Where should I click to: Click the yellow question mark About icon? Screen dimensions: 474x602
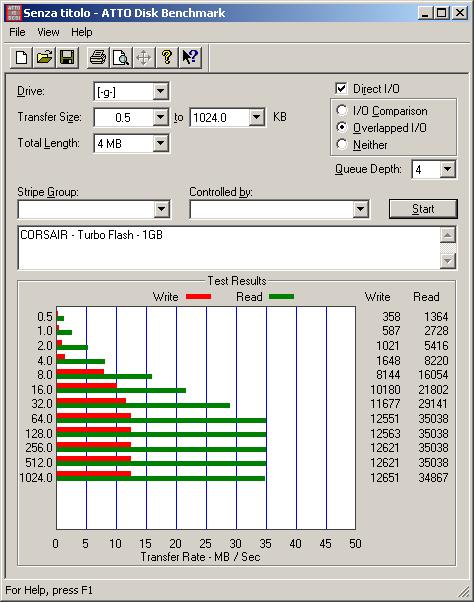click(x=167, y=58)
